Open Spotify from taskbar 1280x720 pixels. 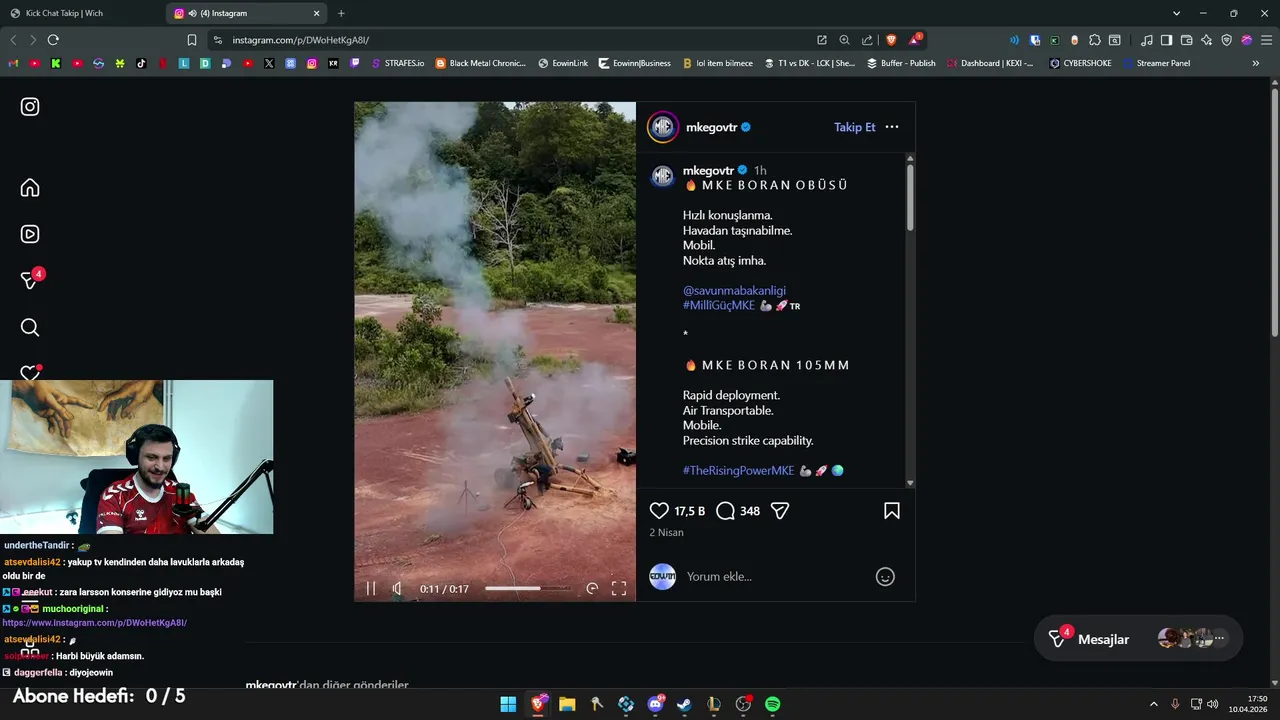click(772, 704)
